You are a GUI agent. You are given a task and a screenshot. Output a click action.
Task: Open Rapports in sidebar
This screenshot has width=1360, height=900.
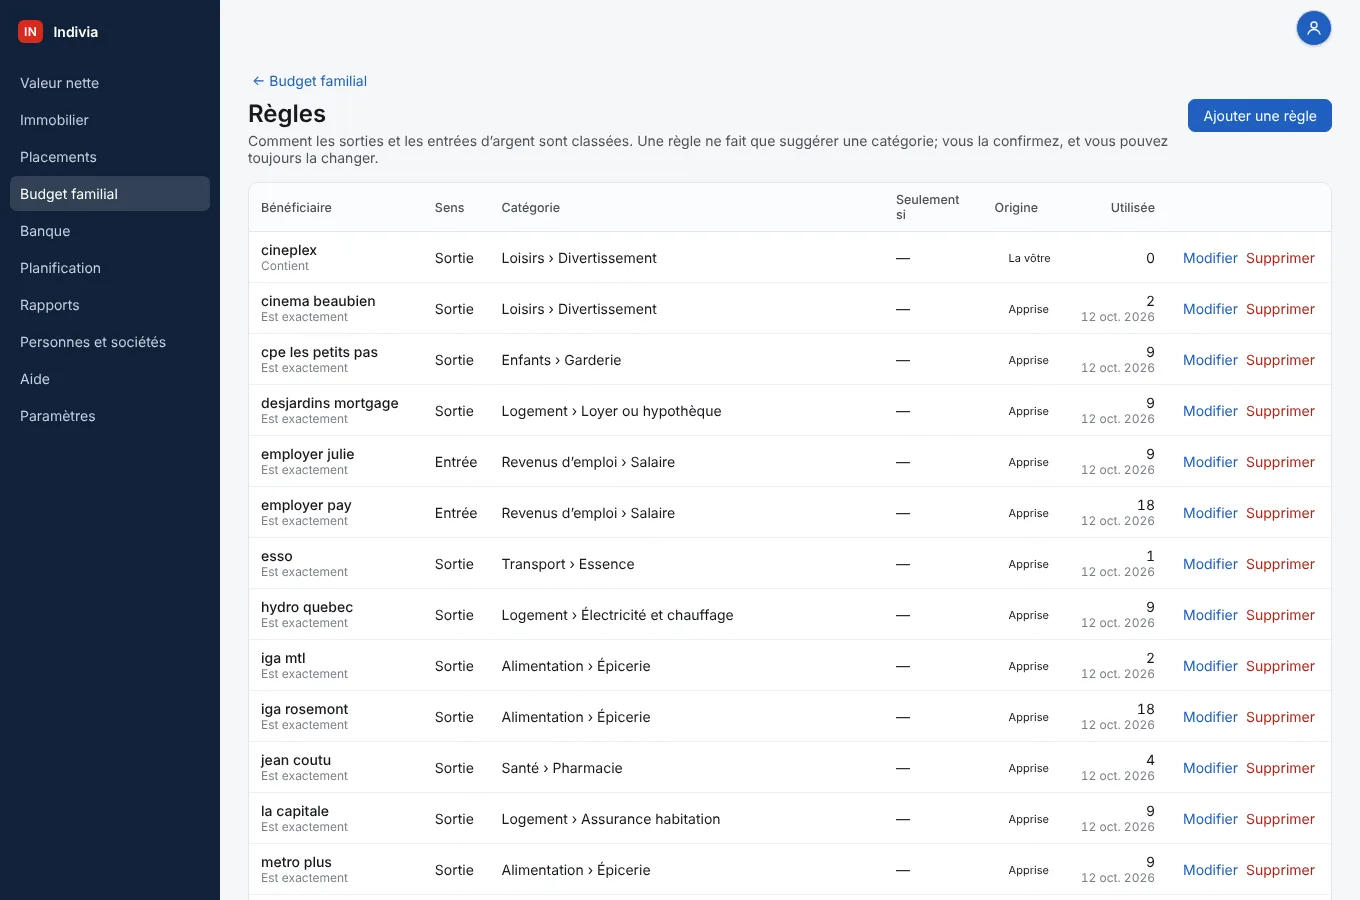(x=110, y=305)
